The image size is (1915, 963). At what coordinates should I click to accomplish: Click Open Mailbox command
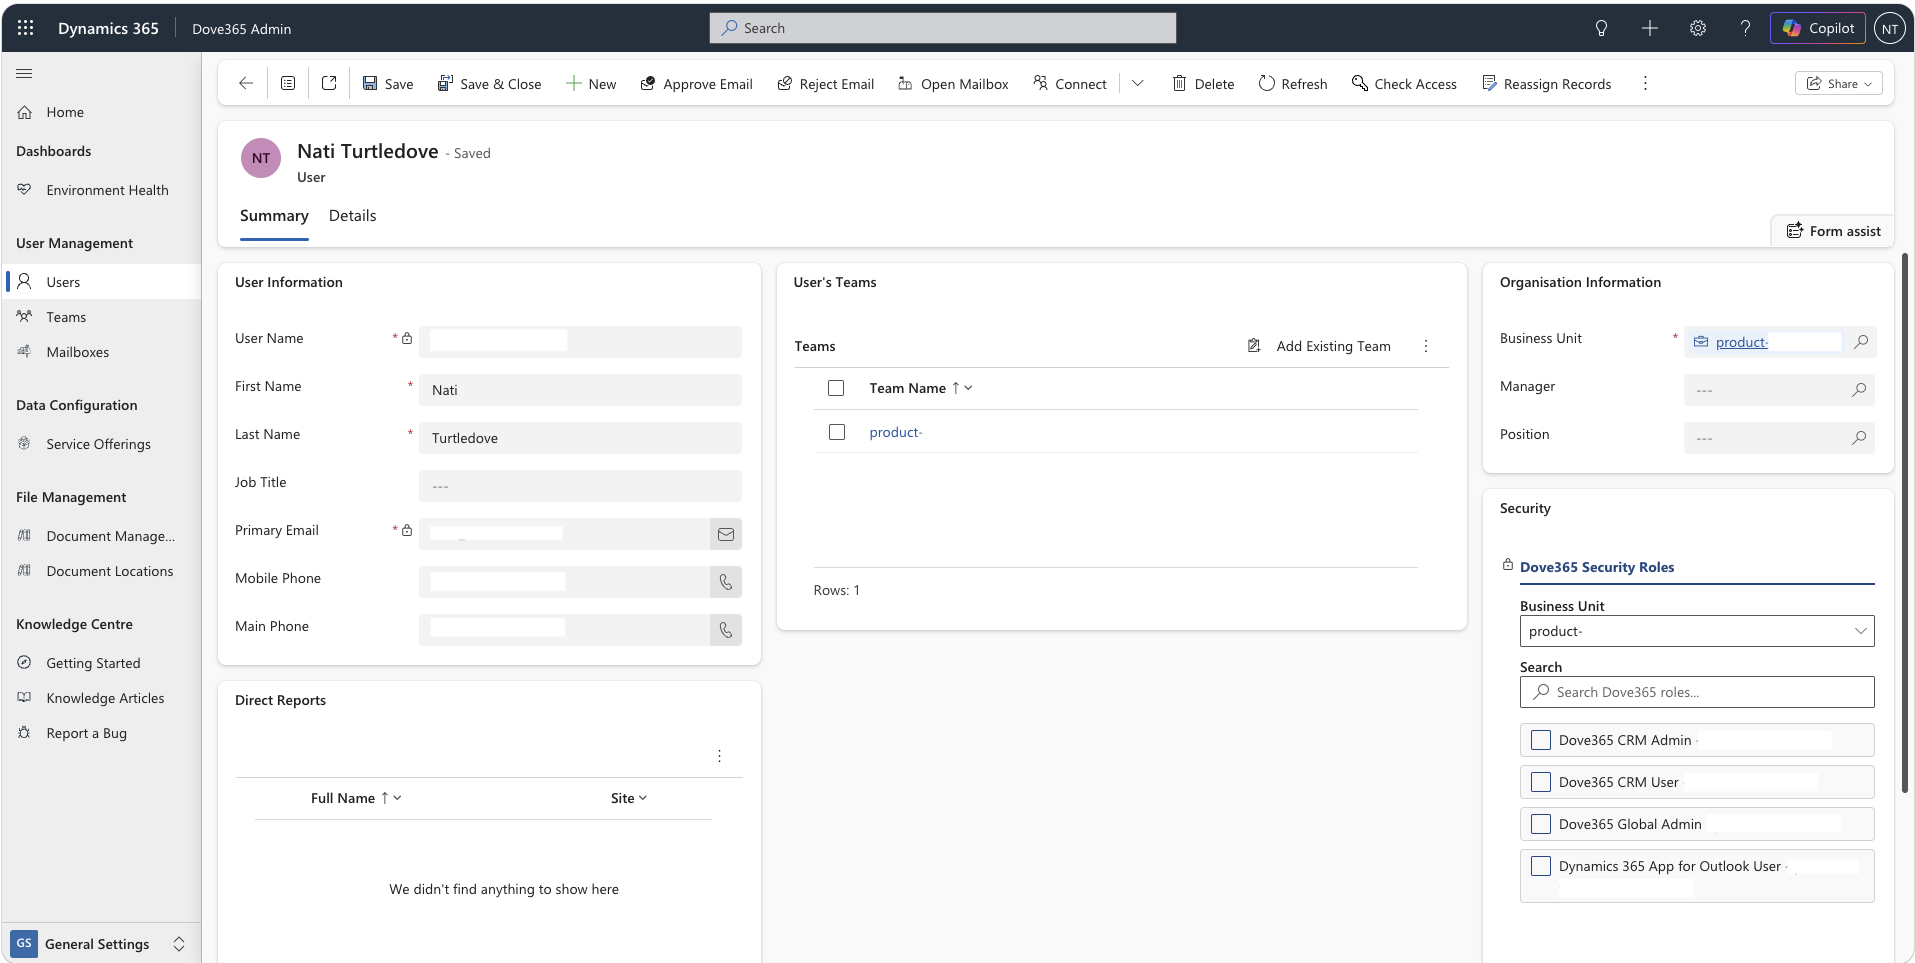(x=953, y=83)
